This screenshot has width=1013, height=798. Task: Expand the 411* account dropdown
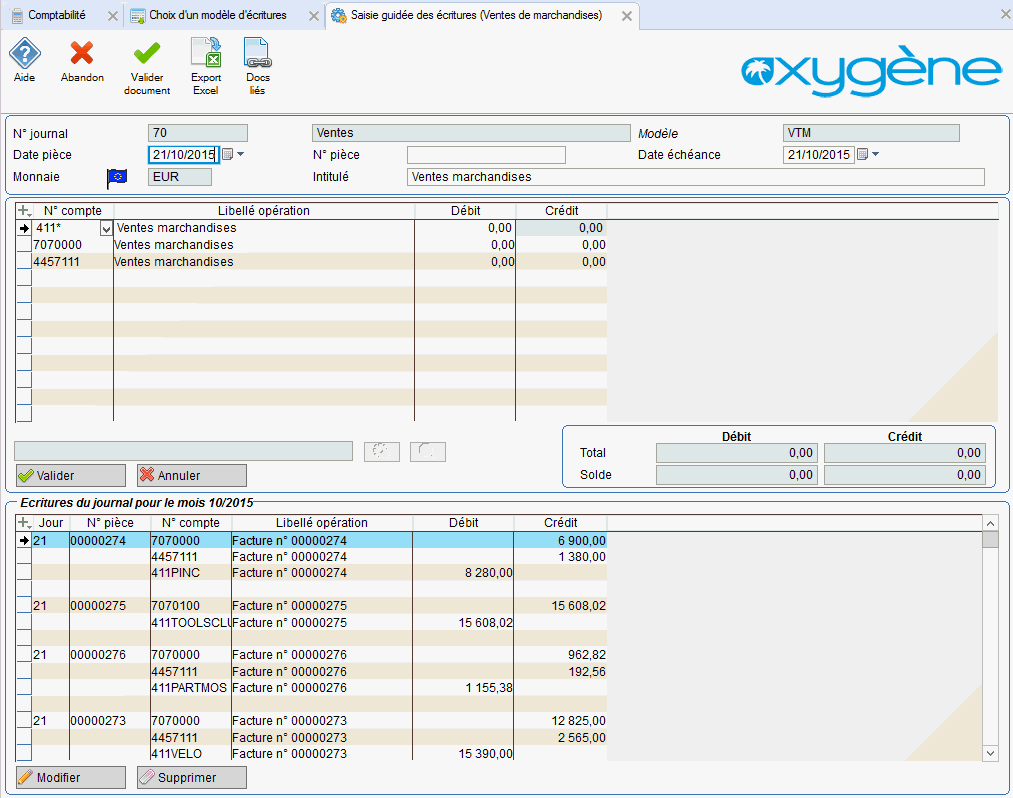[107, 229]
